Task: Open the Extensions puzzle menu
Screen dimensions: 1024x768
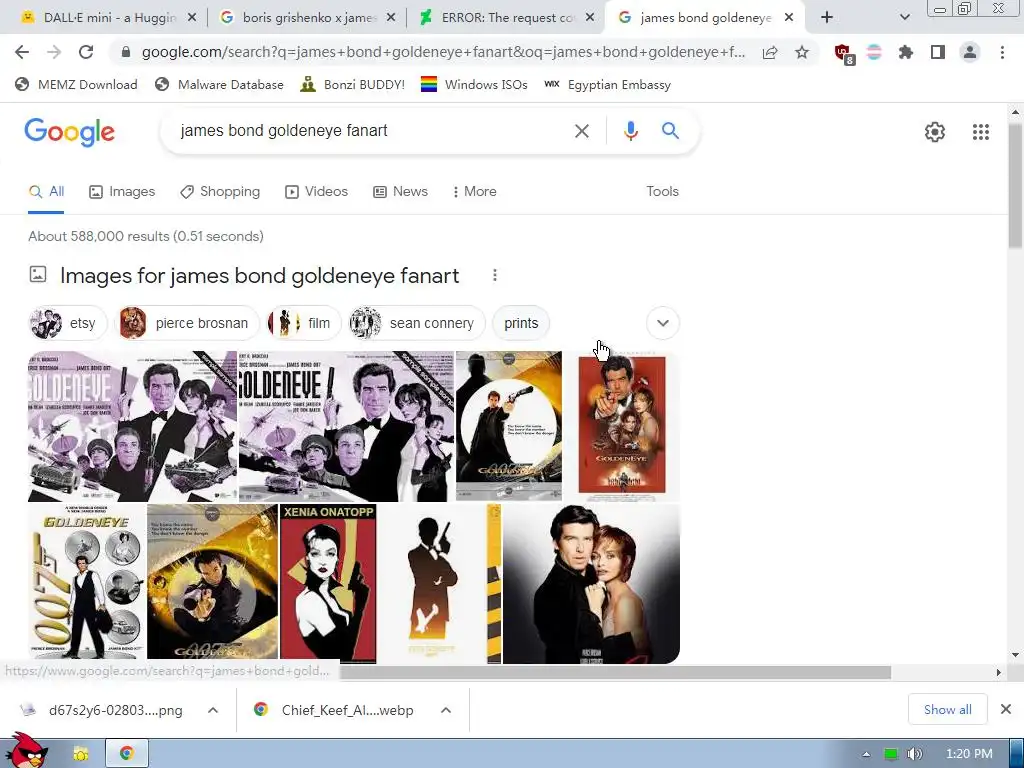Action: (x=905, y=52)
